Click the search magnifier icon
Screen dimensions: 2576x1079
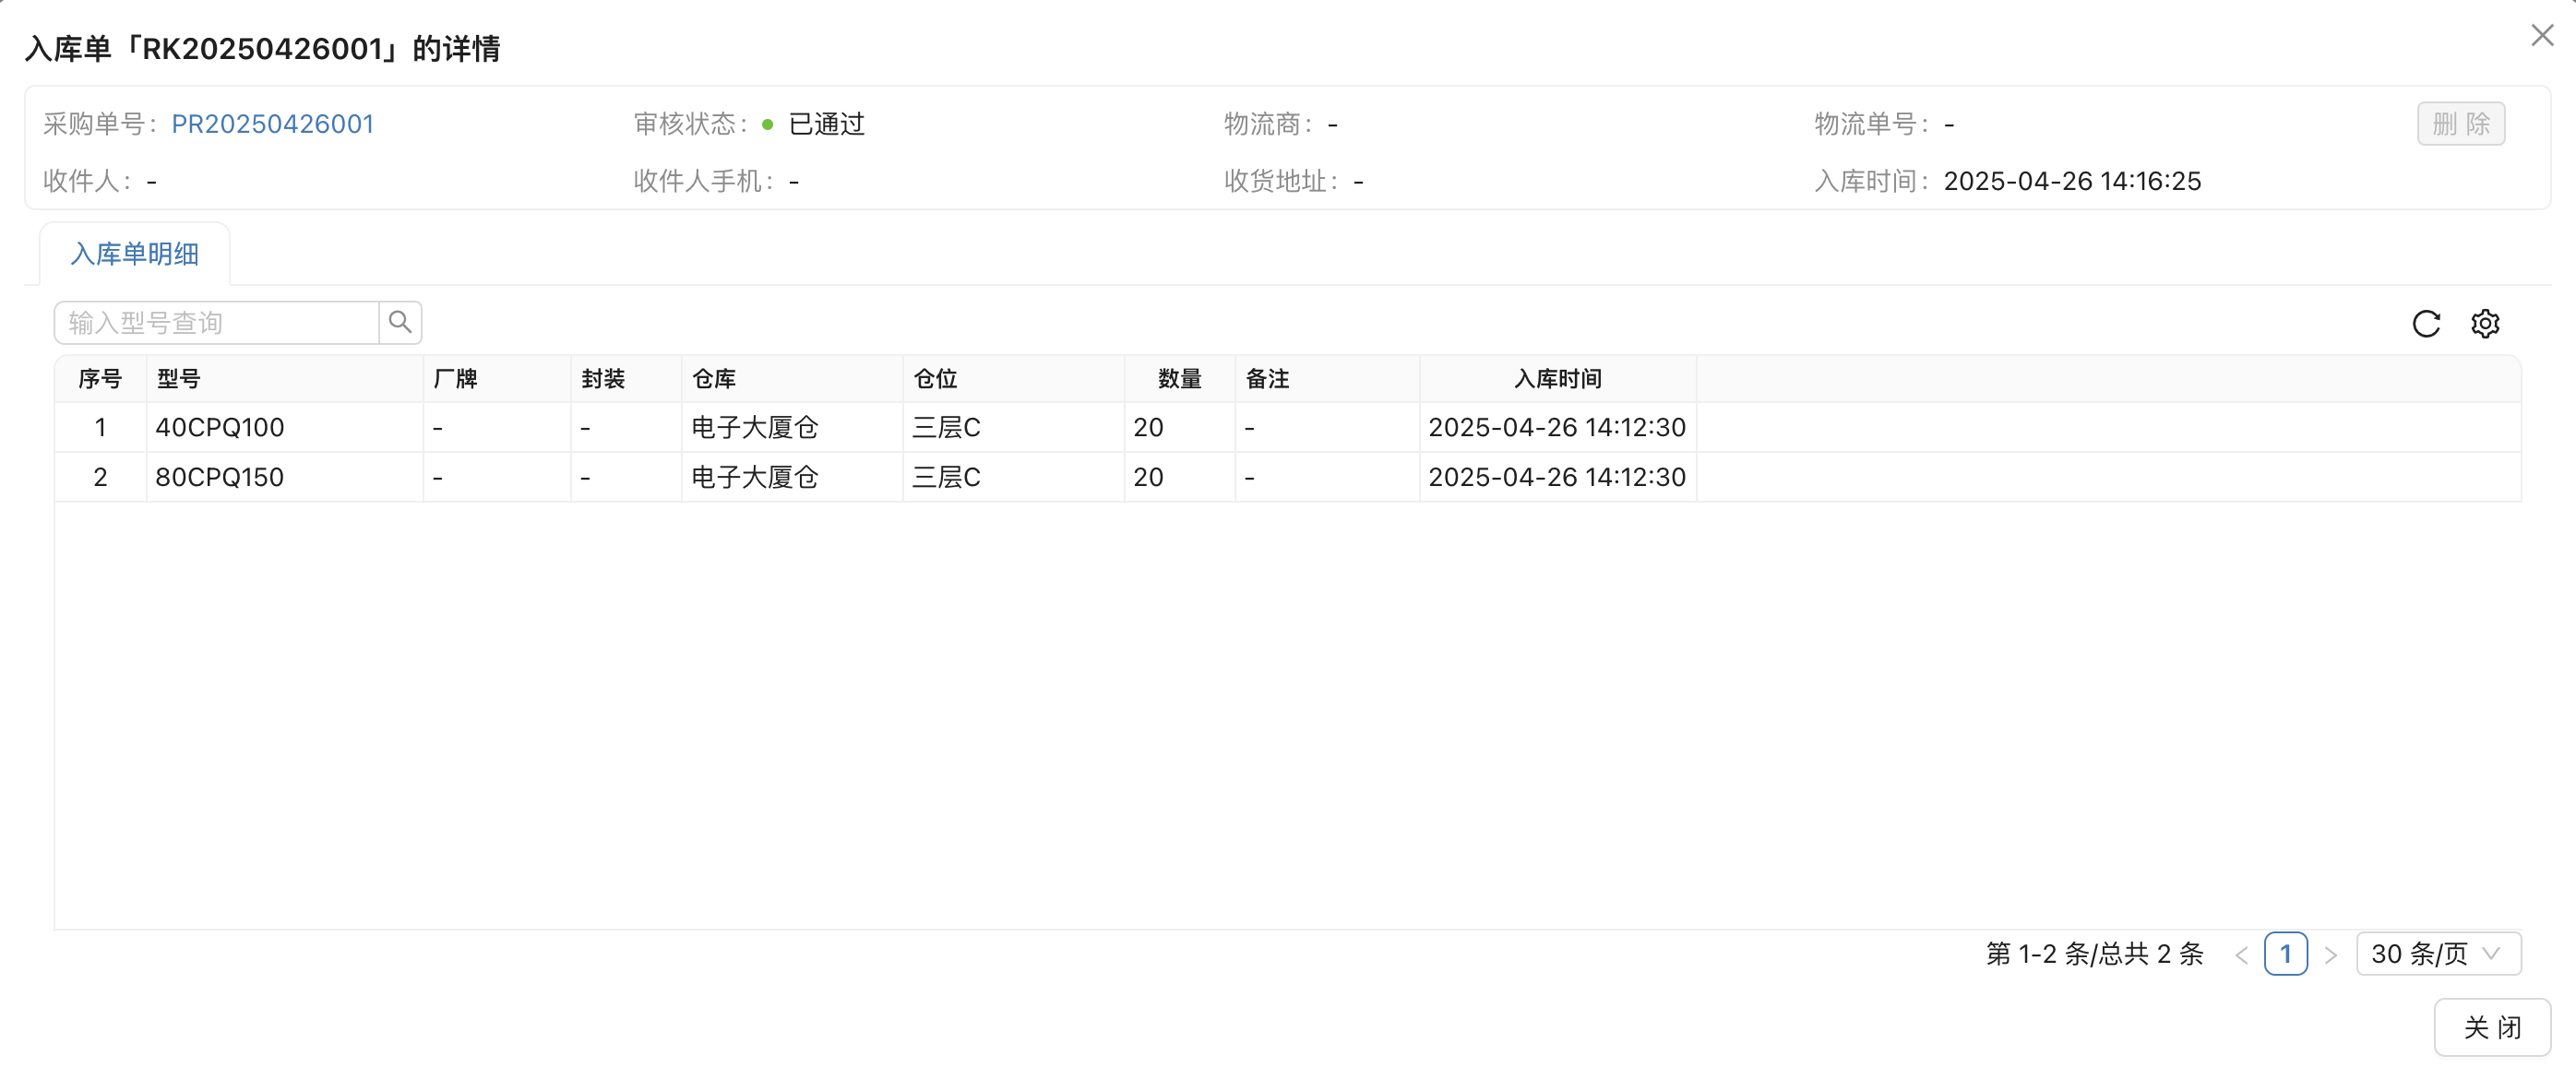(400, 322)
